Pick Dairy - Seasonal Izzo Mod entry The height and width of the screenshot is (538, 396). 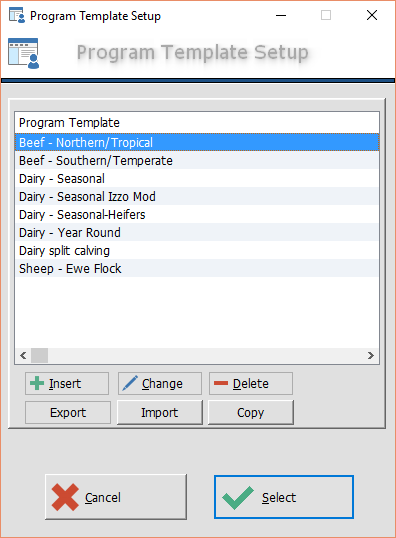pos(197,197)
